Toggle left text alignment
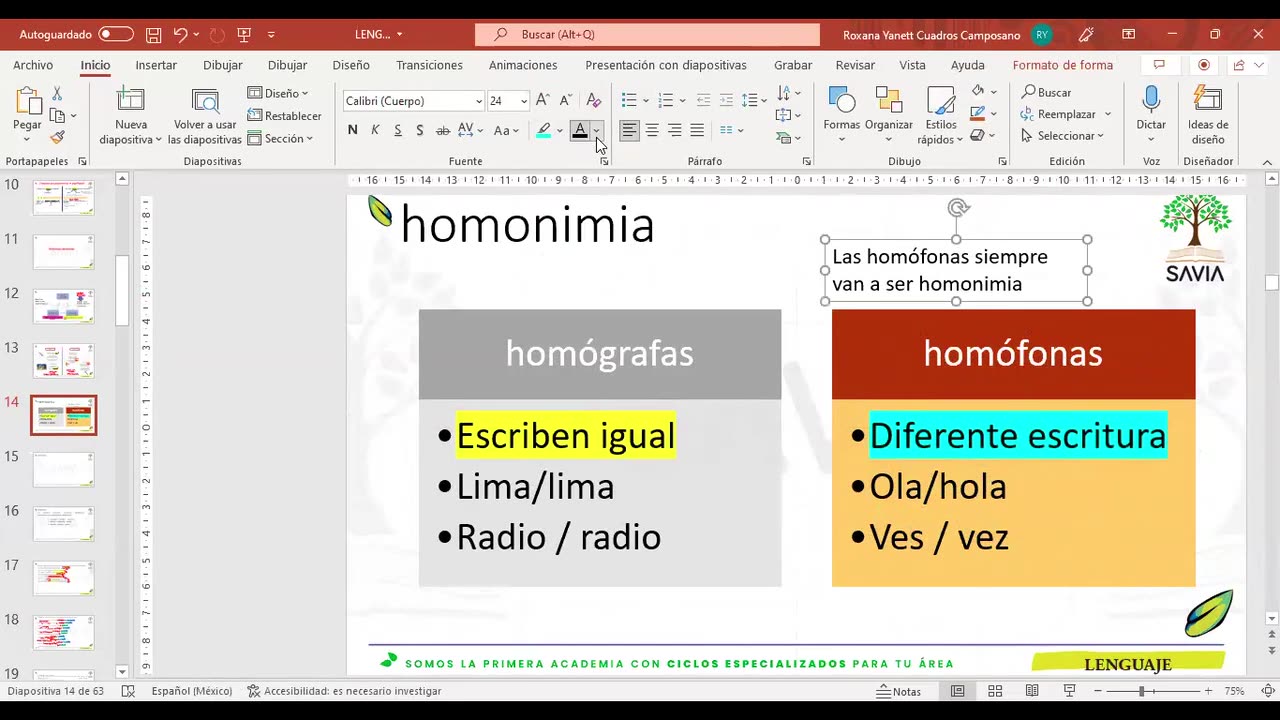The height and width of the screenshot is (720, 1280). (629, 130)
